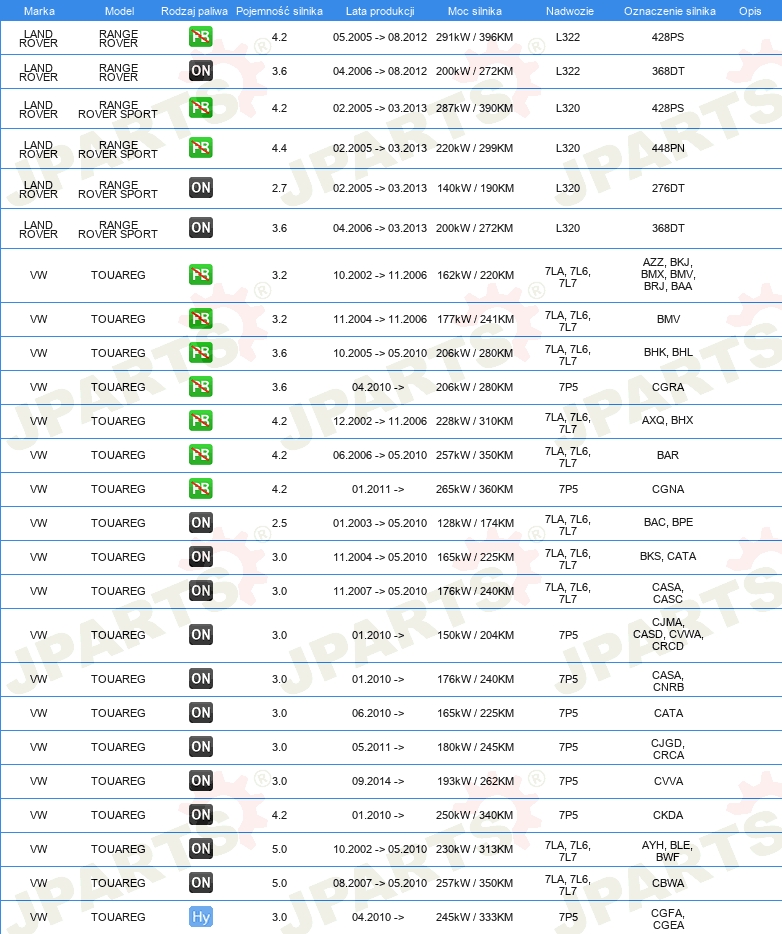Click diesel ON icon in Touareg CJGD, CRCA row

pyautogui.click(x=201, y=746)
